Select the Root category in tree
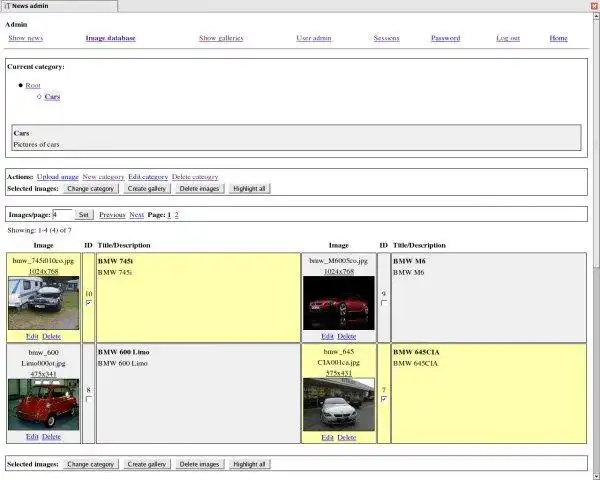The image size is (600, 480). point(33,85)
